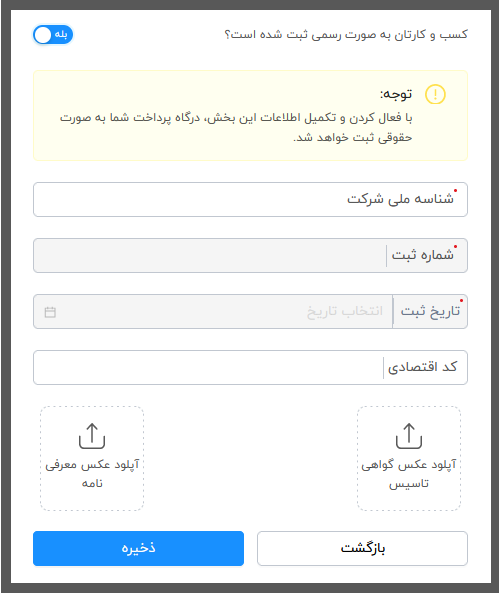This screenshot has width=499, height=594.
Task: Select the آپلود عکس معرفی نامه caption
Action: [92, 474]
